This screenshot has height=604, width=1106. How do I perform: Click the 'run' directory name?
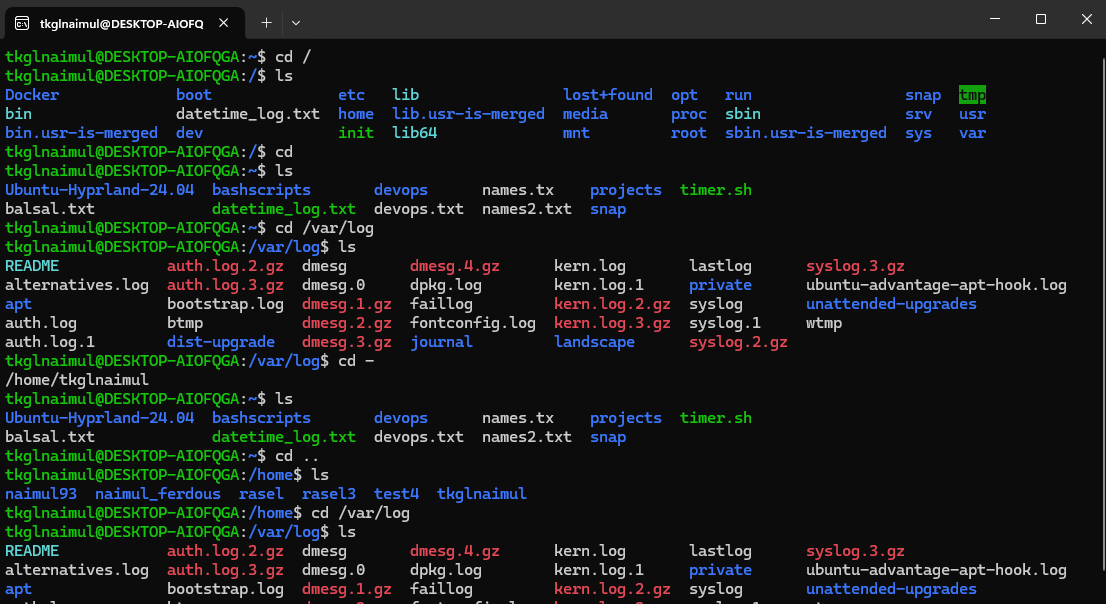click(738, 95)
